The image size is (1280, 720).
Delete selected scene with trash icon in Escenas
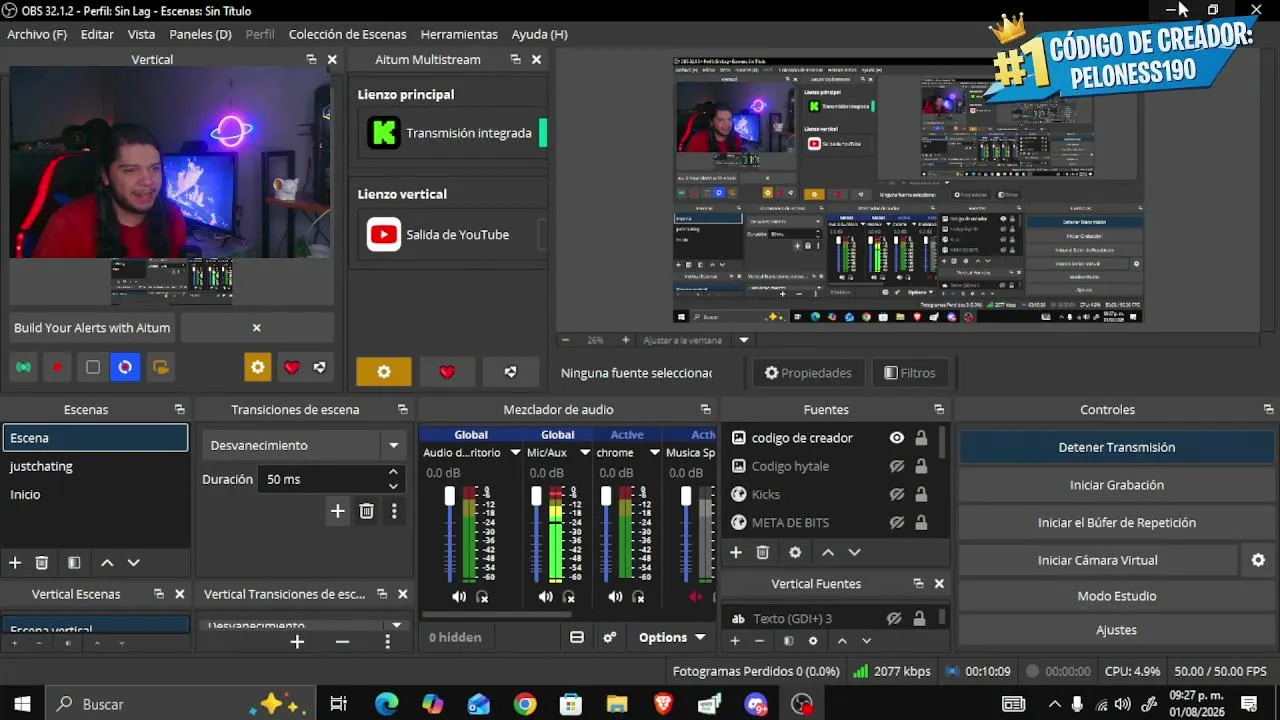42,563
